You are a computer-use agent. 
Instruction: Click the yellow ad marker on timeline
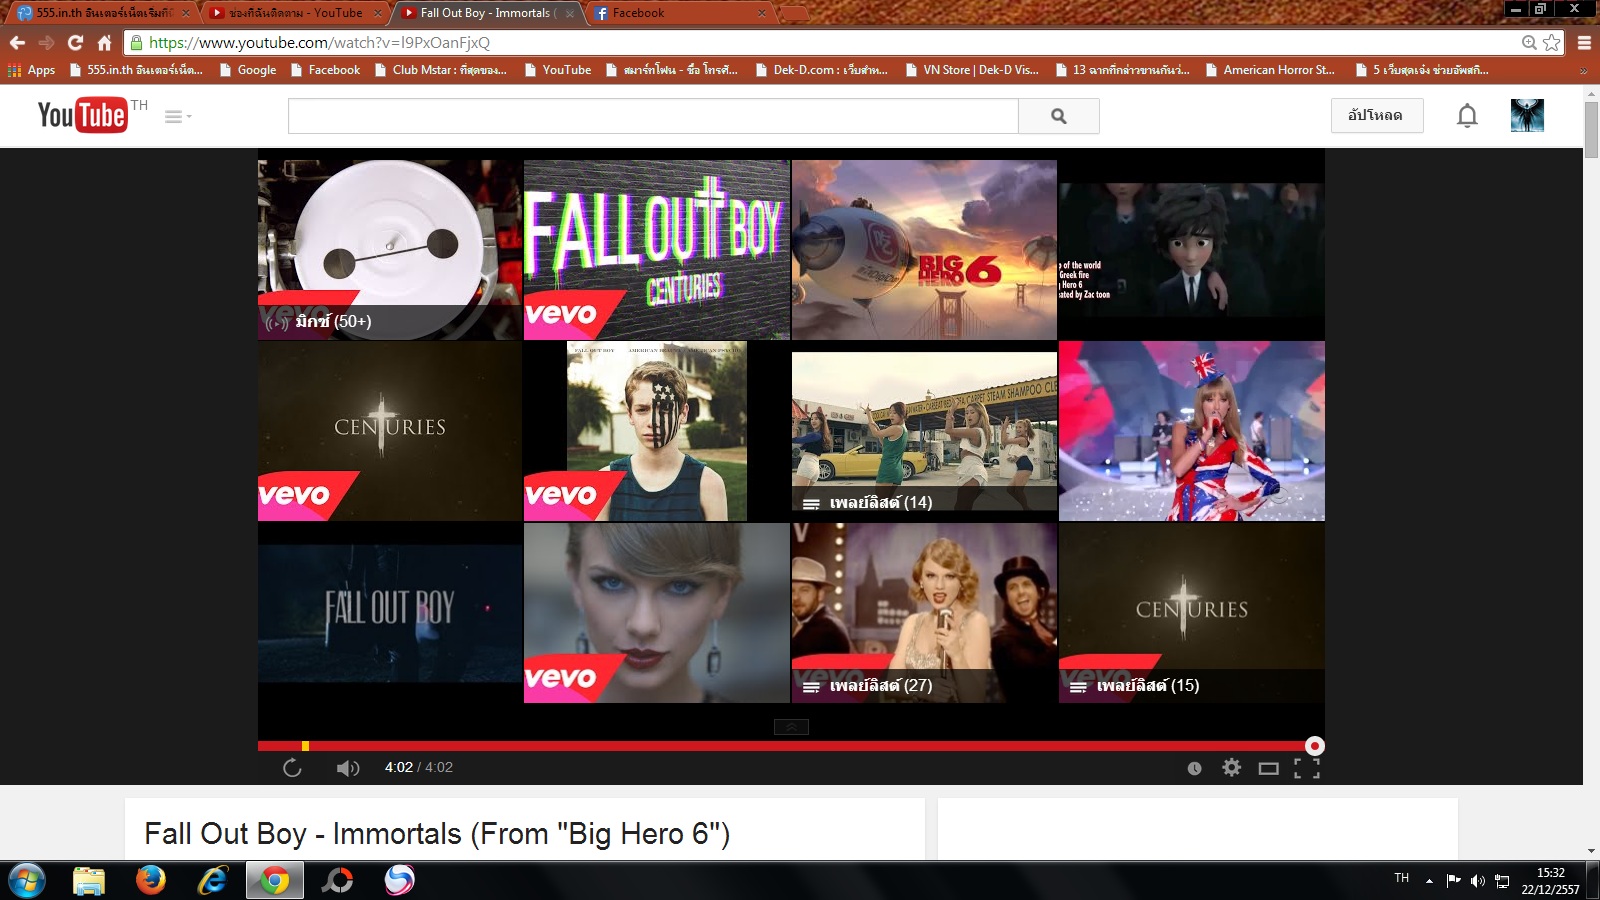[x=305, y=746]
